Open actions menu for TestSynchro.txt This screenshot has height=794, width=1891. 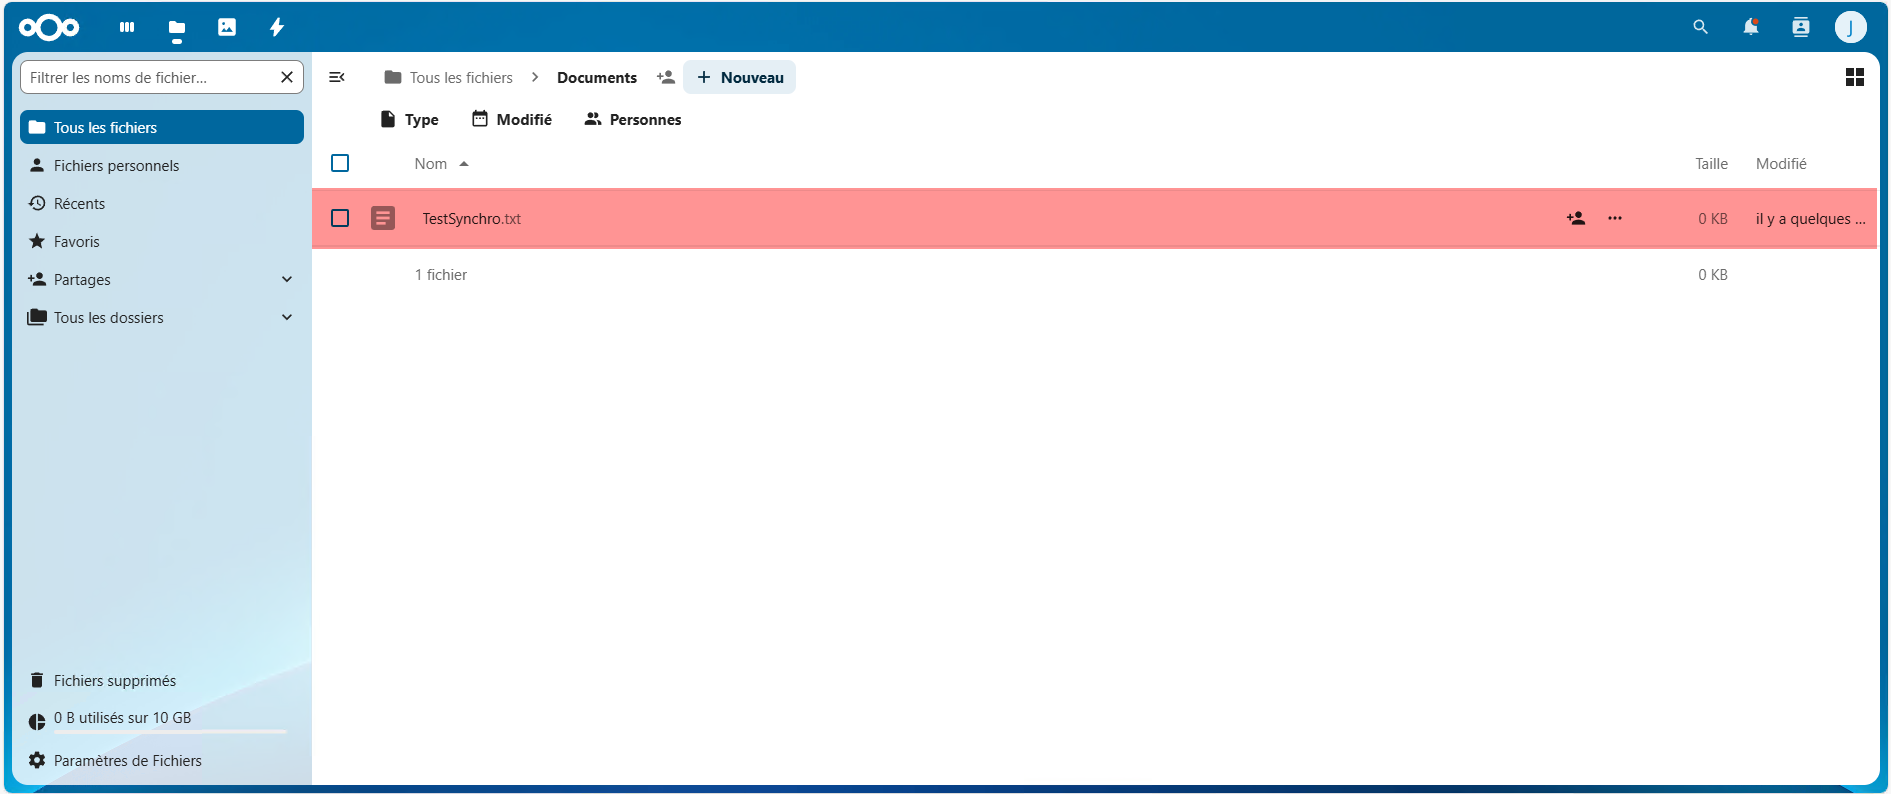tap(1614, 218)
